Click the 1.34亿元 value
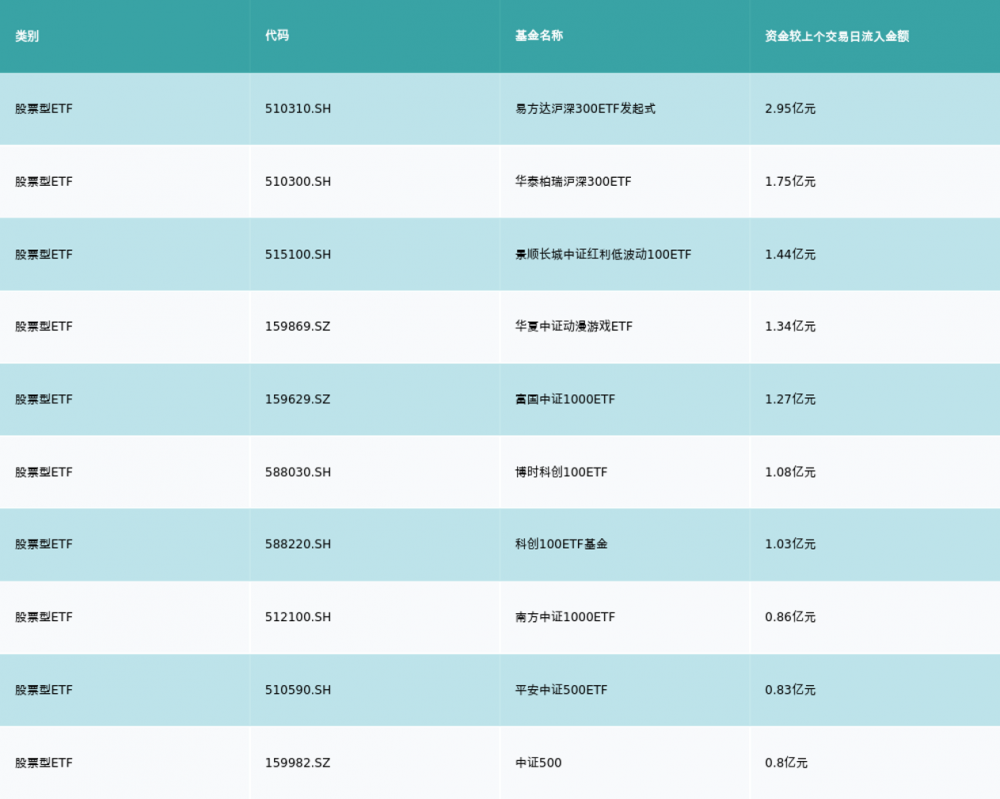This screenshot has height=799, width=1000. (x=790, y=326)
